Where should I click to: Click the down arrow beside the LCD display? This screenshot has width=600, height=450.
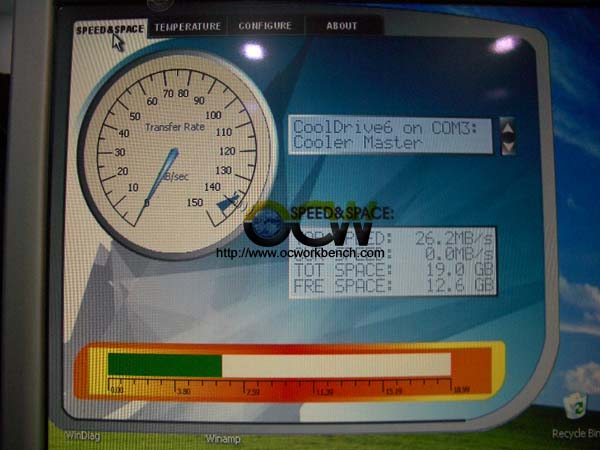pos(508,147)
